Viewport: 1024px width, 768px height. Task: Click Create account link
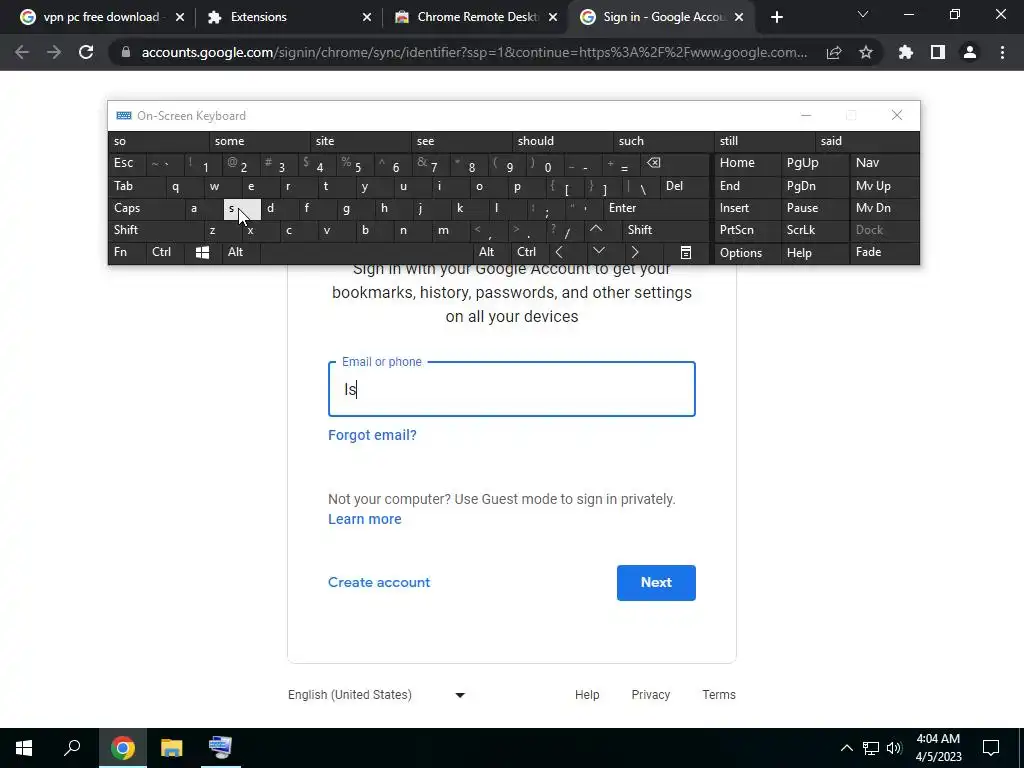click(379, 583)
